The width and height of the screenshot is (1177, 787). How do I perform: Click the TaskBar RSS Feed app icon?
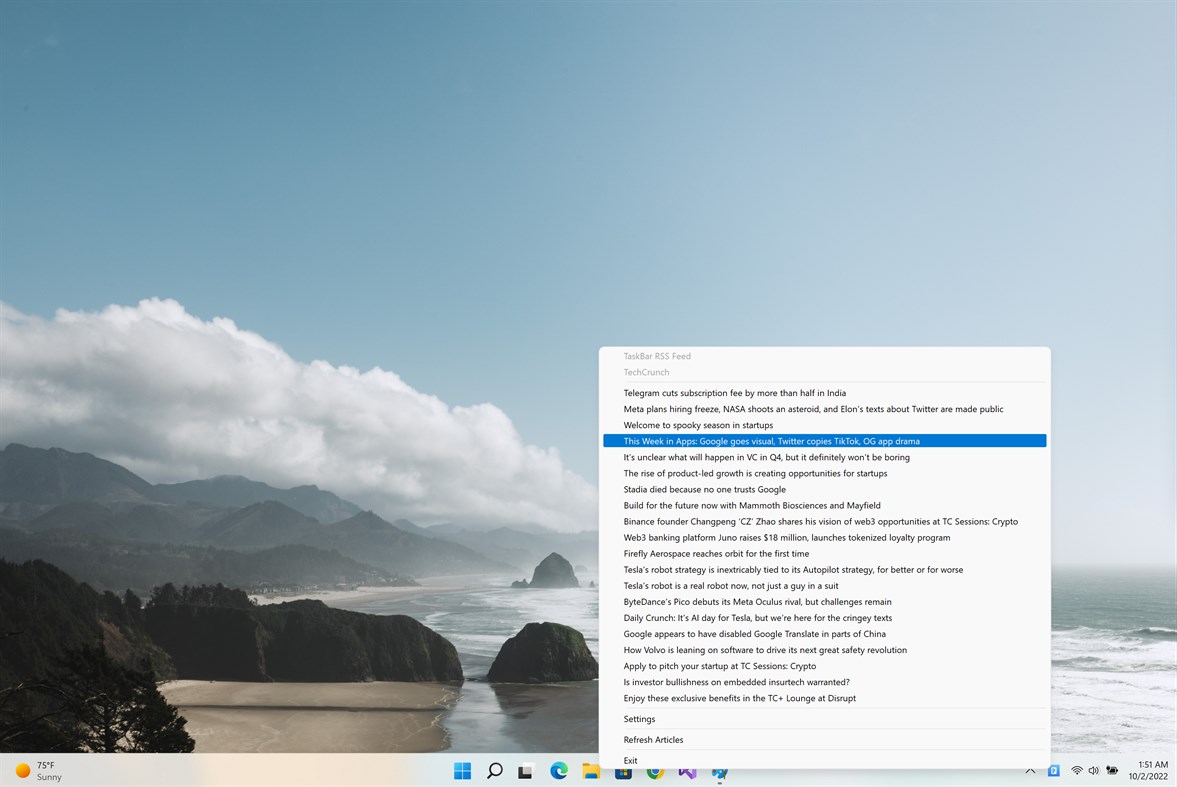pyautogui.click(x=719, y=771)
